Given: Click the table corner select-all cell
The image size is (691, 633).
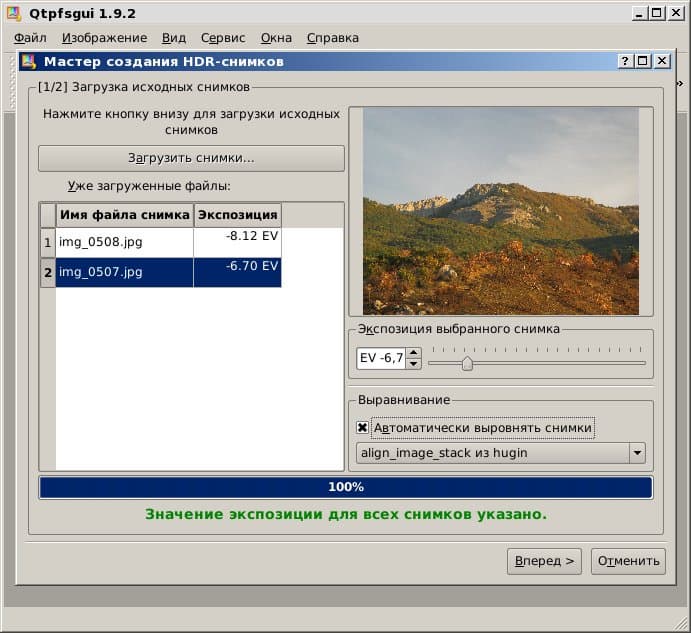Looking at the screenshot, I should [48, 215].
